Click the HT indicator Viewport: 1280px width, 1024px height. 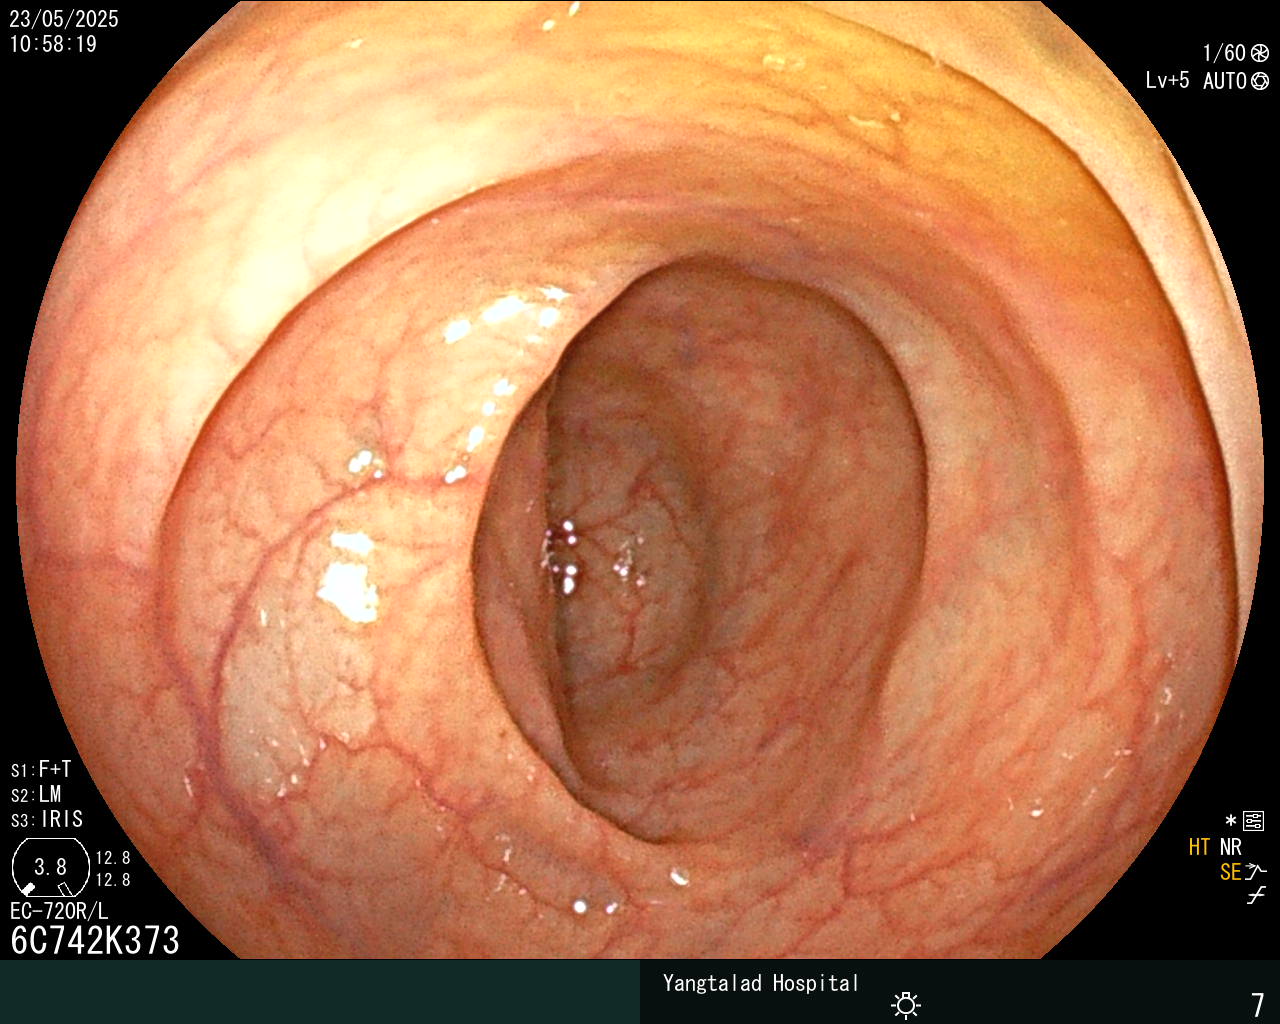(1199, 847)
